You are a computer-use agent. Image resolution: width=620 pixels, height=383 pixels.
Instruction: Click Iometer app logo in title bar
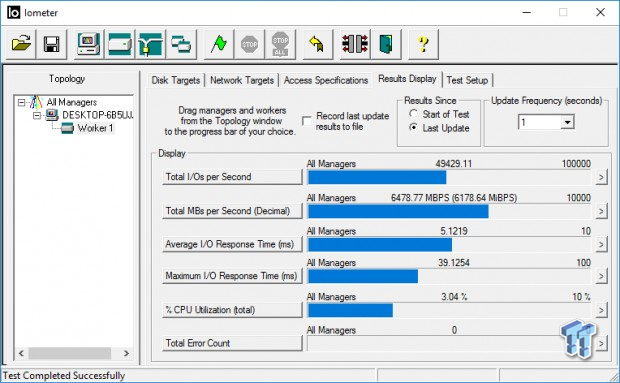point(13,13)
